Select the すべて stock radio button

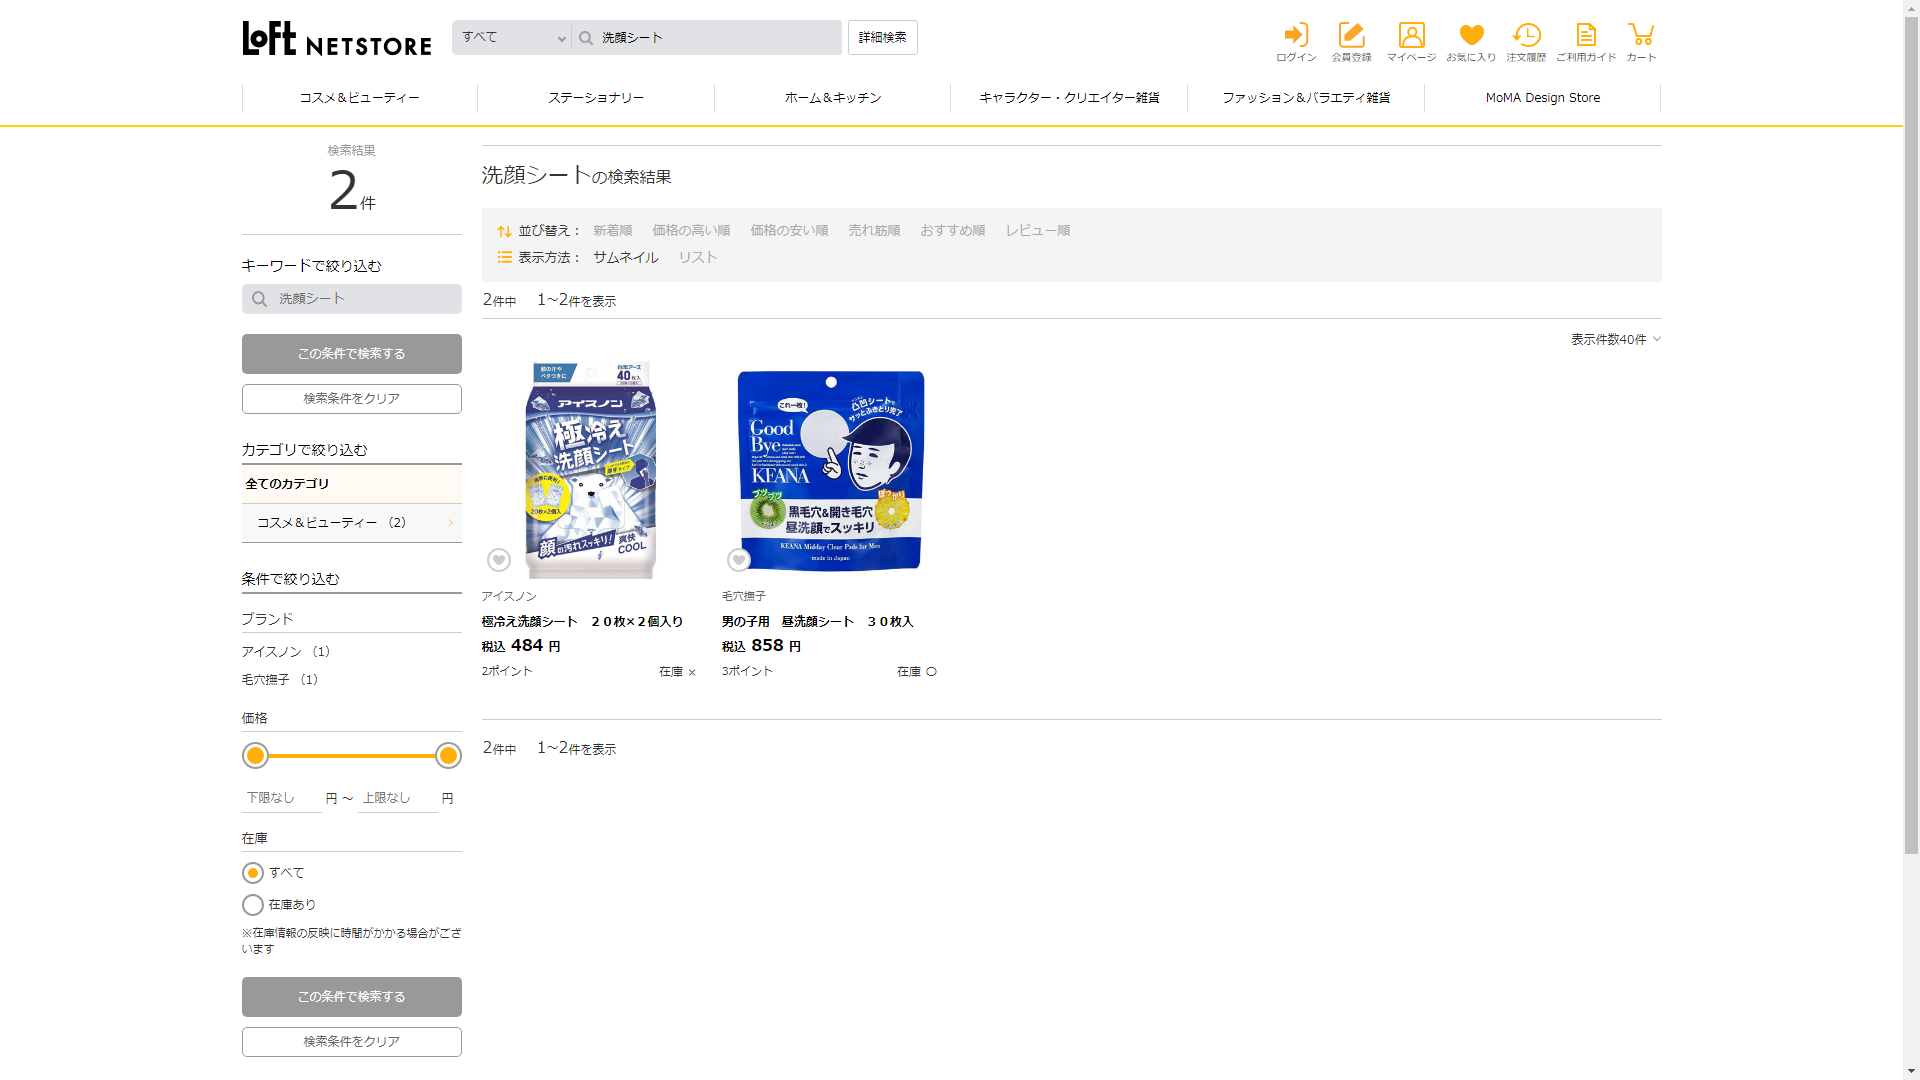pyautogui.click(x=253, y=873)
